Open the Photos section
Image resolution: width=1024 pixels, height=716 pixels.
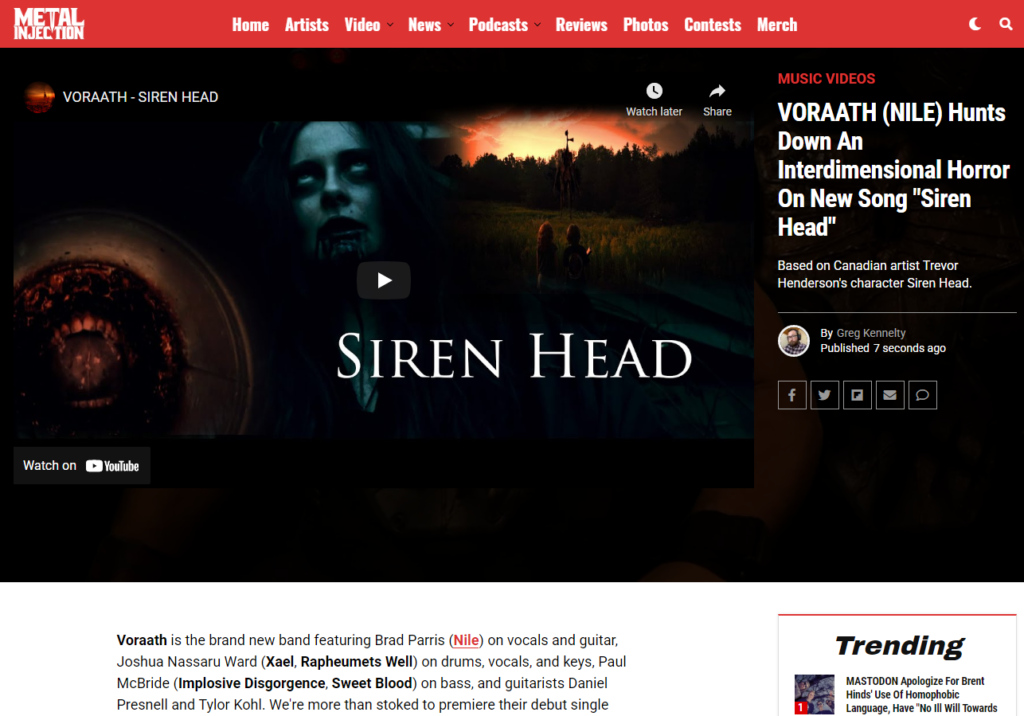pyautogui.click(x=645, y=25)
